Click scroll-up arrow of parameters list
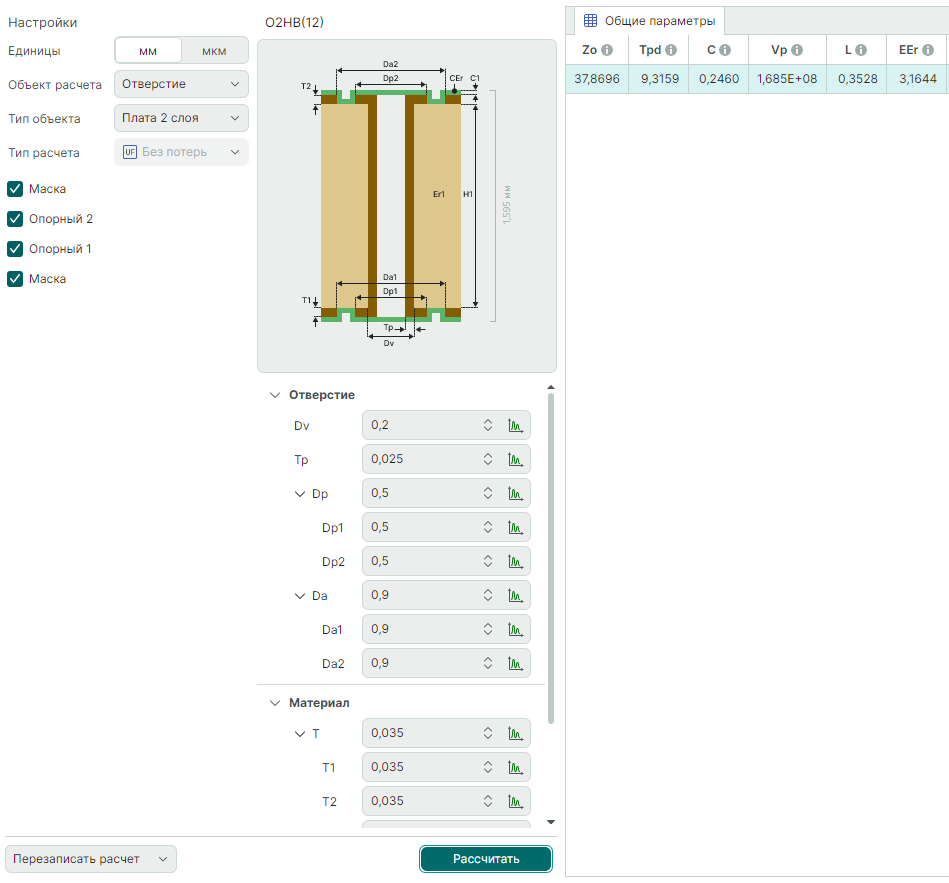Screen dimensions: 949x883 [x=551, y=387]
